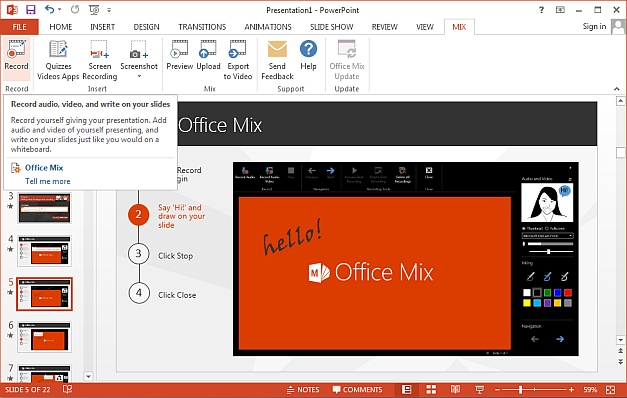Upload the mix
This screenshot has height=398, width=627.
click(208, 55)
